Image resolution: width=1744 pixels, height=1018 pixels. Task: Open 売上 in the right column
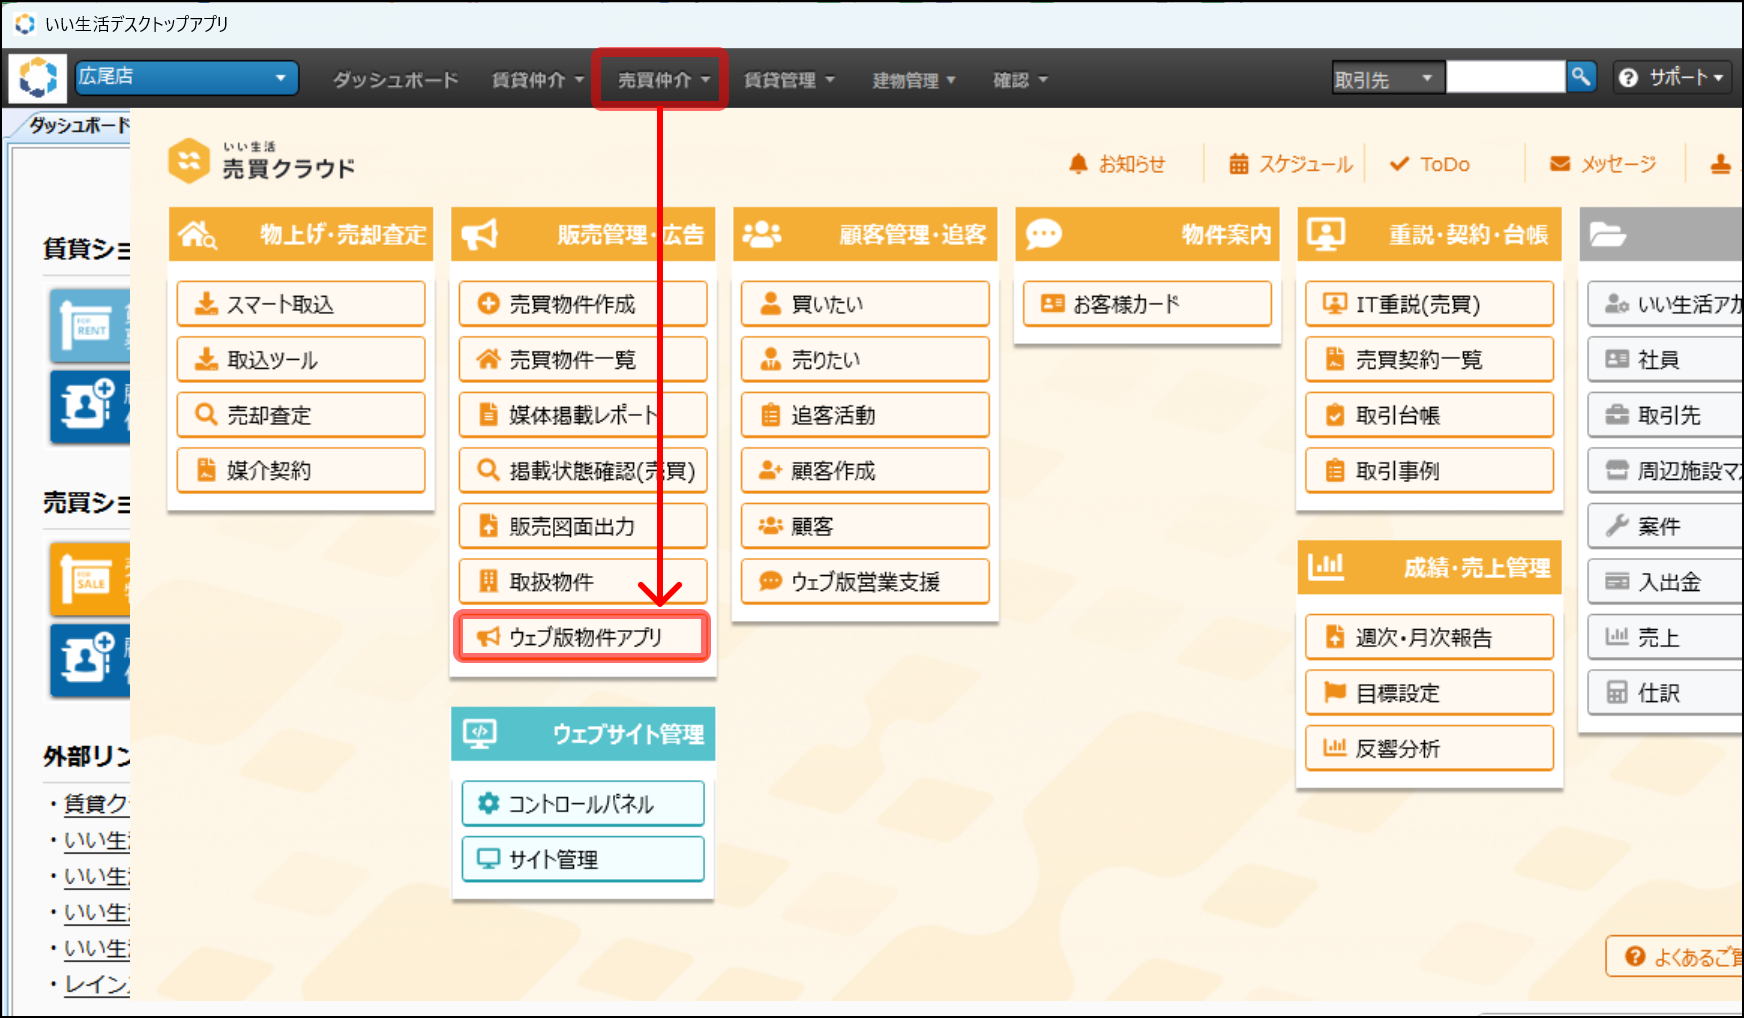1665,637
